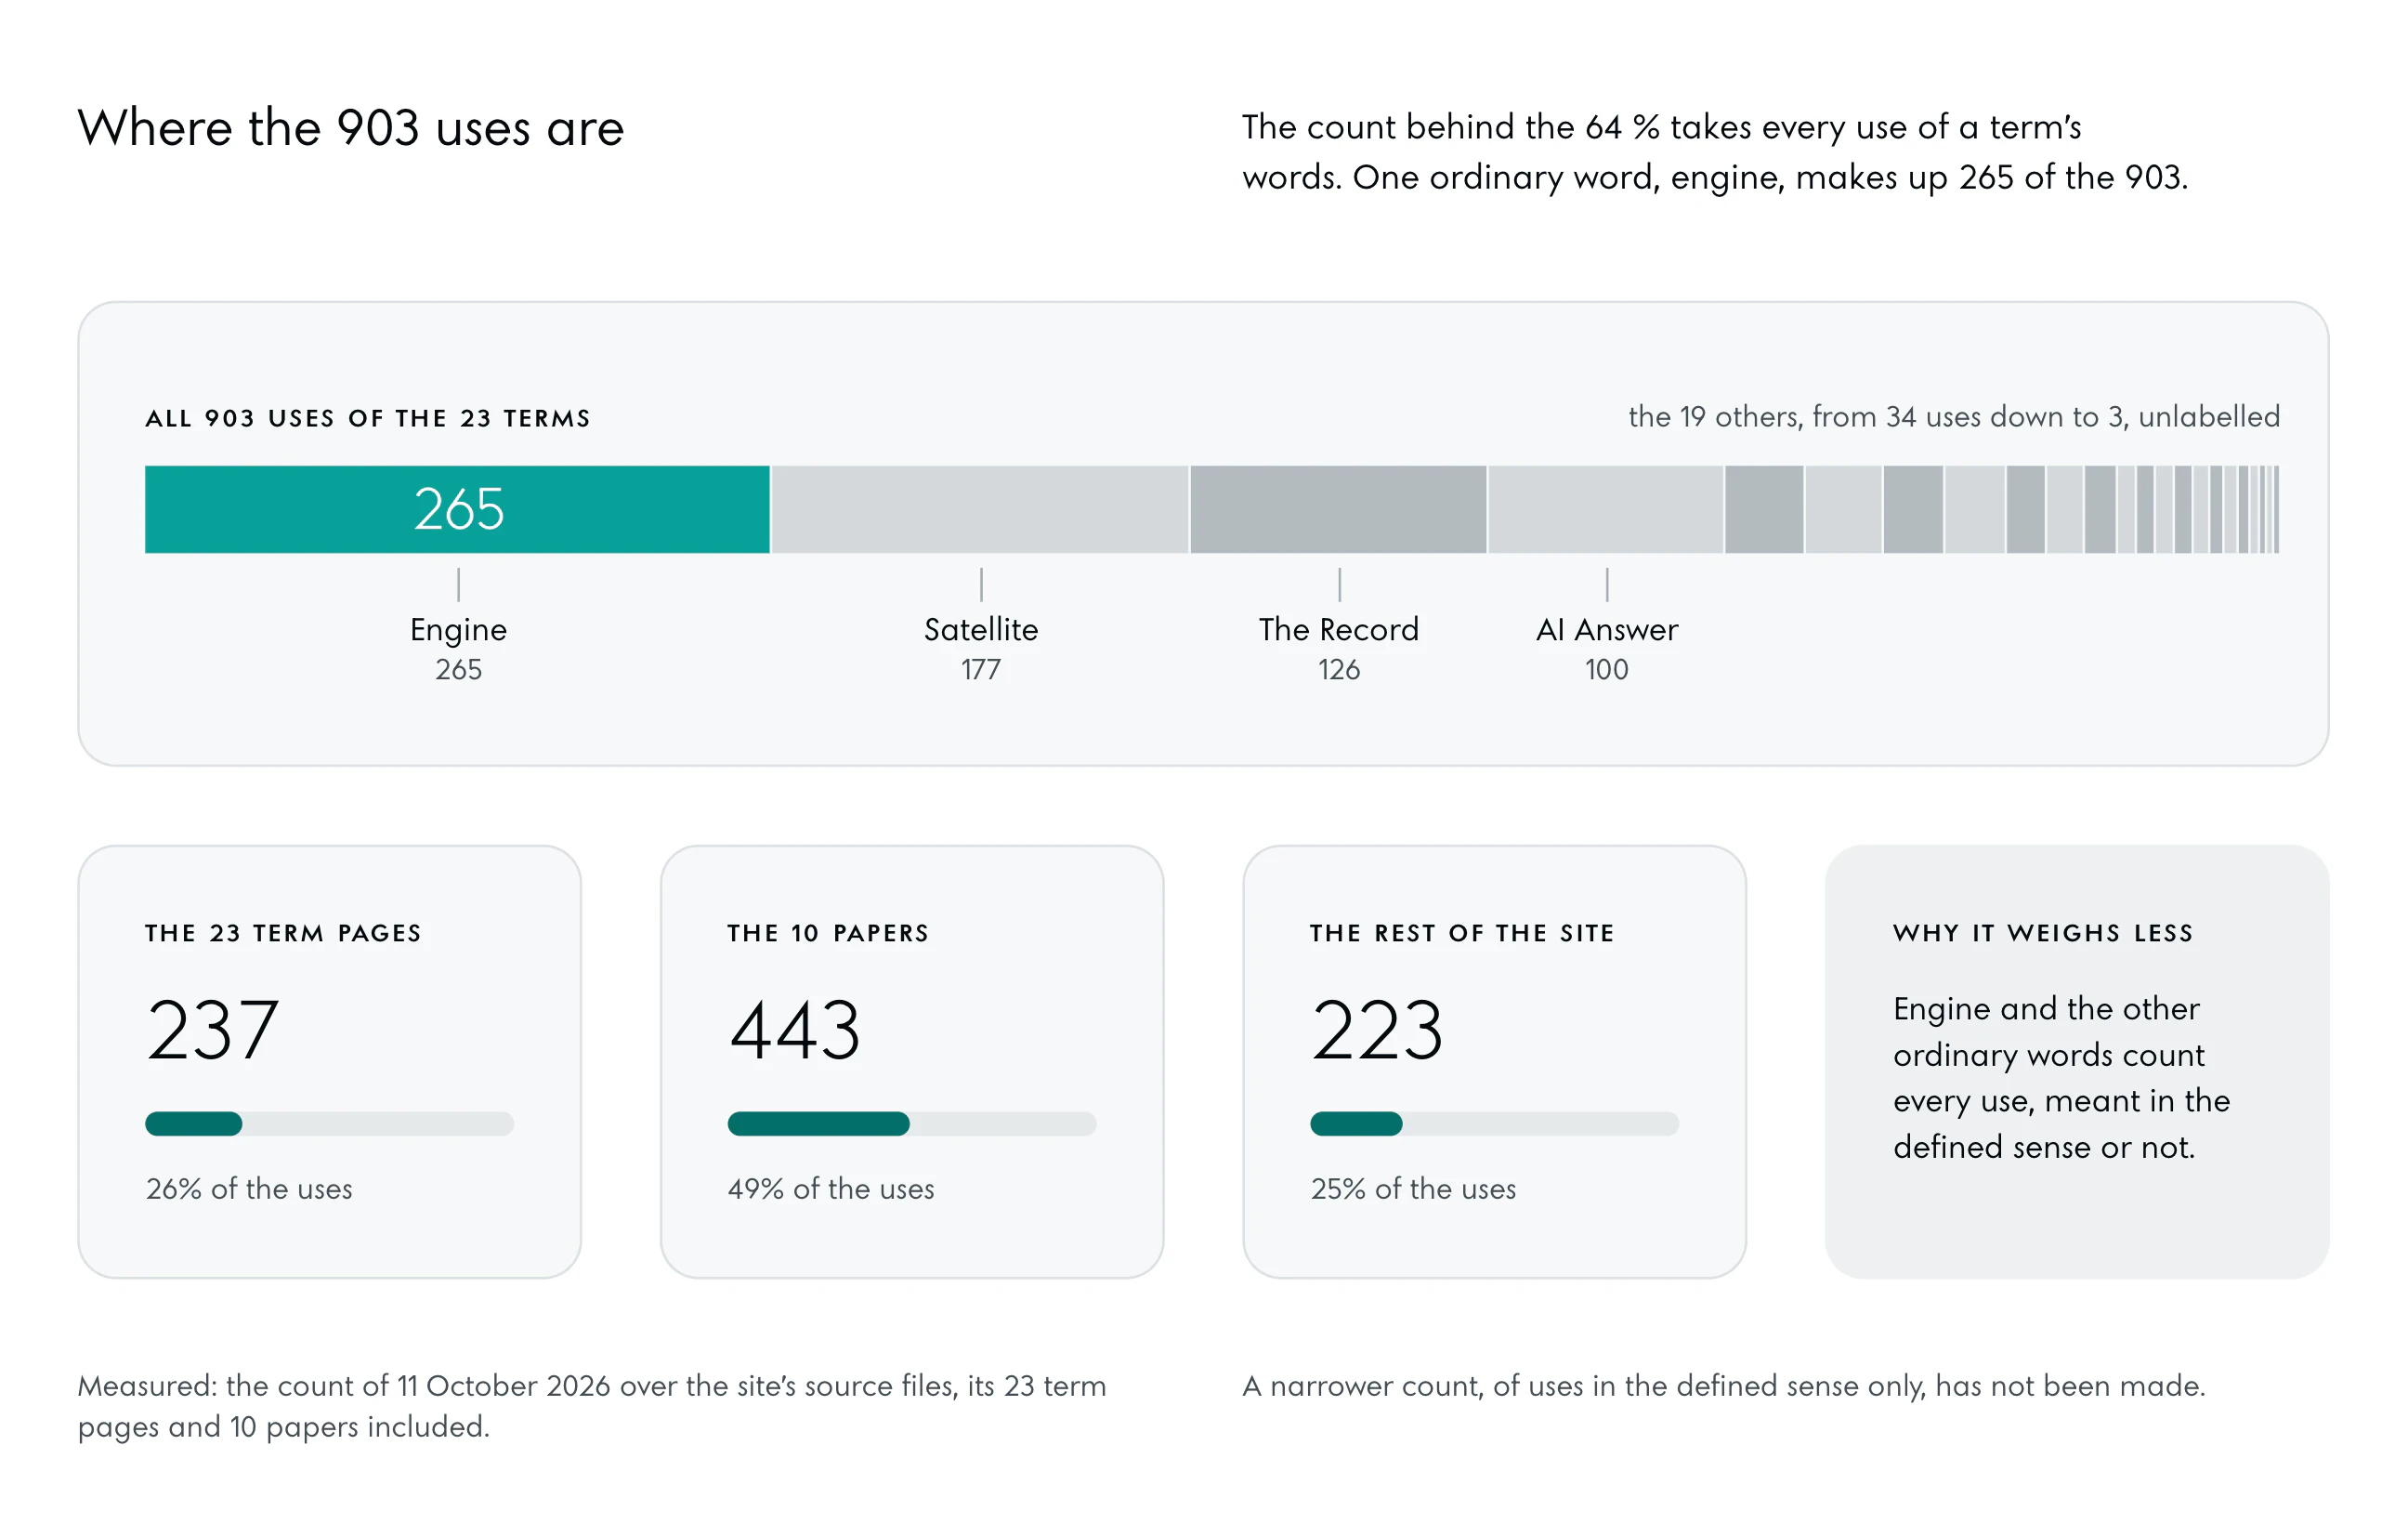
Task: Click the value 126 under The Record
Action: click(x=1339, y=669)
